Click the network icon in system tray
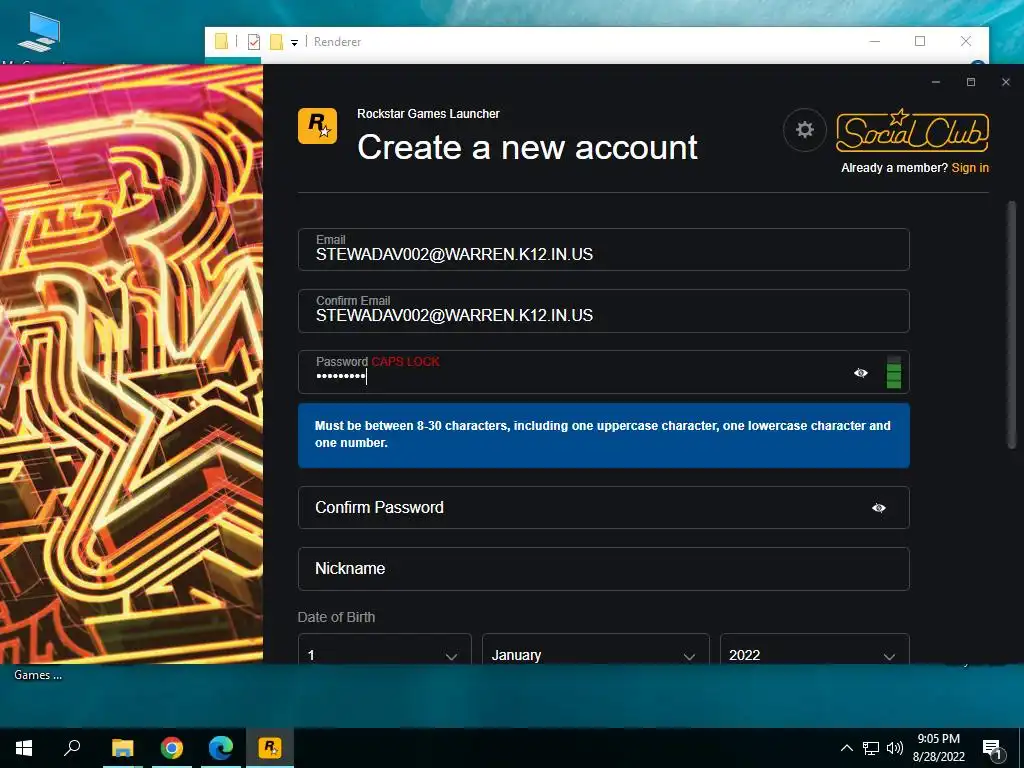The height and width of the screenshot is (768, 1024). (871, 748)
